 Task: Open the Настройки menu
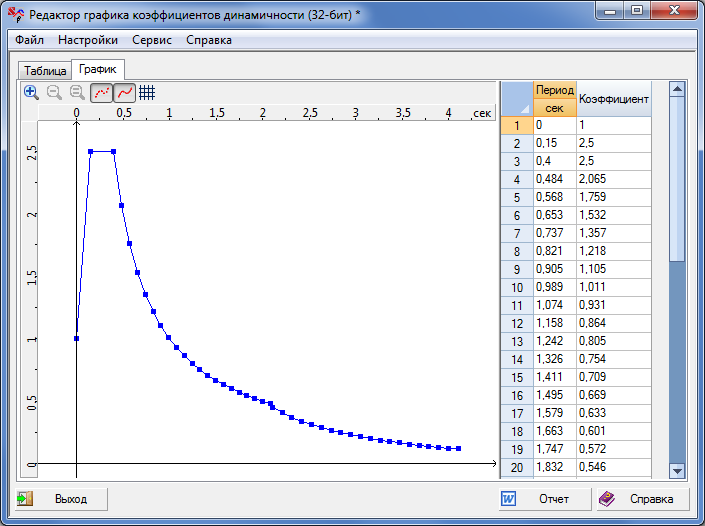point(88,40)
